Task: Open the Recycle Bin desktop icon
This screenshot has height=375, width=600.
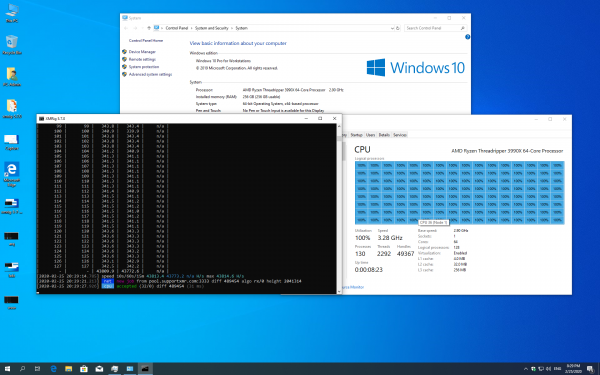Action: pyautogui.click(x=12, y=45)
